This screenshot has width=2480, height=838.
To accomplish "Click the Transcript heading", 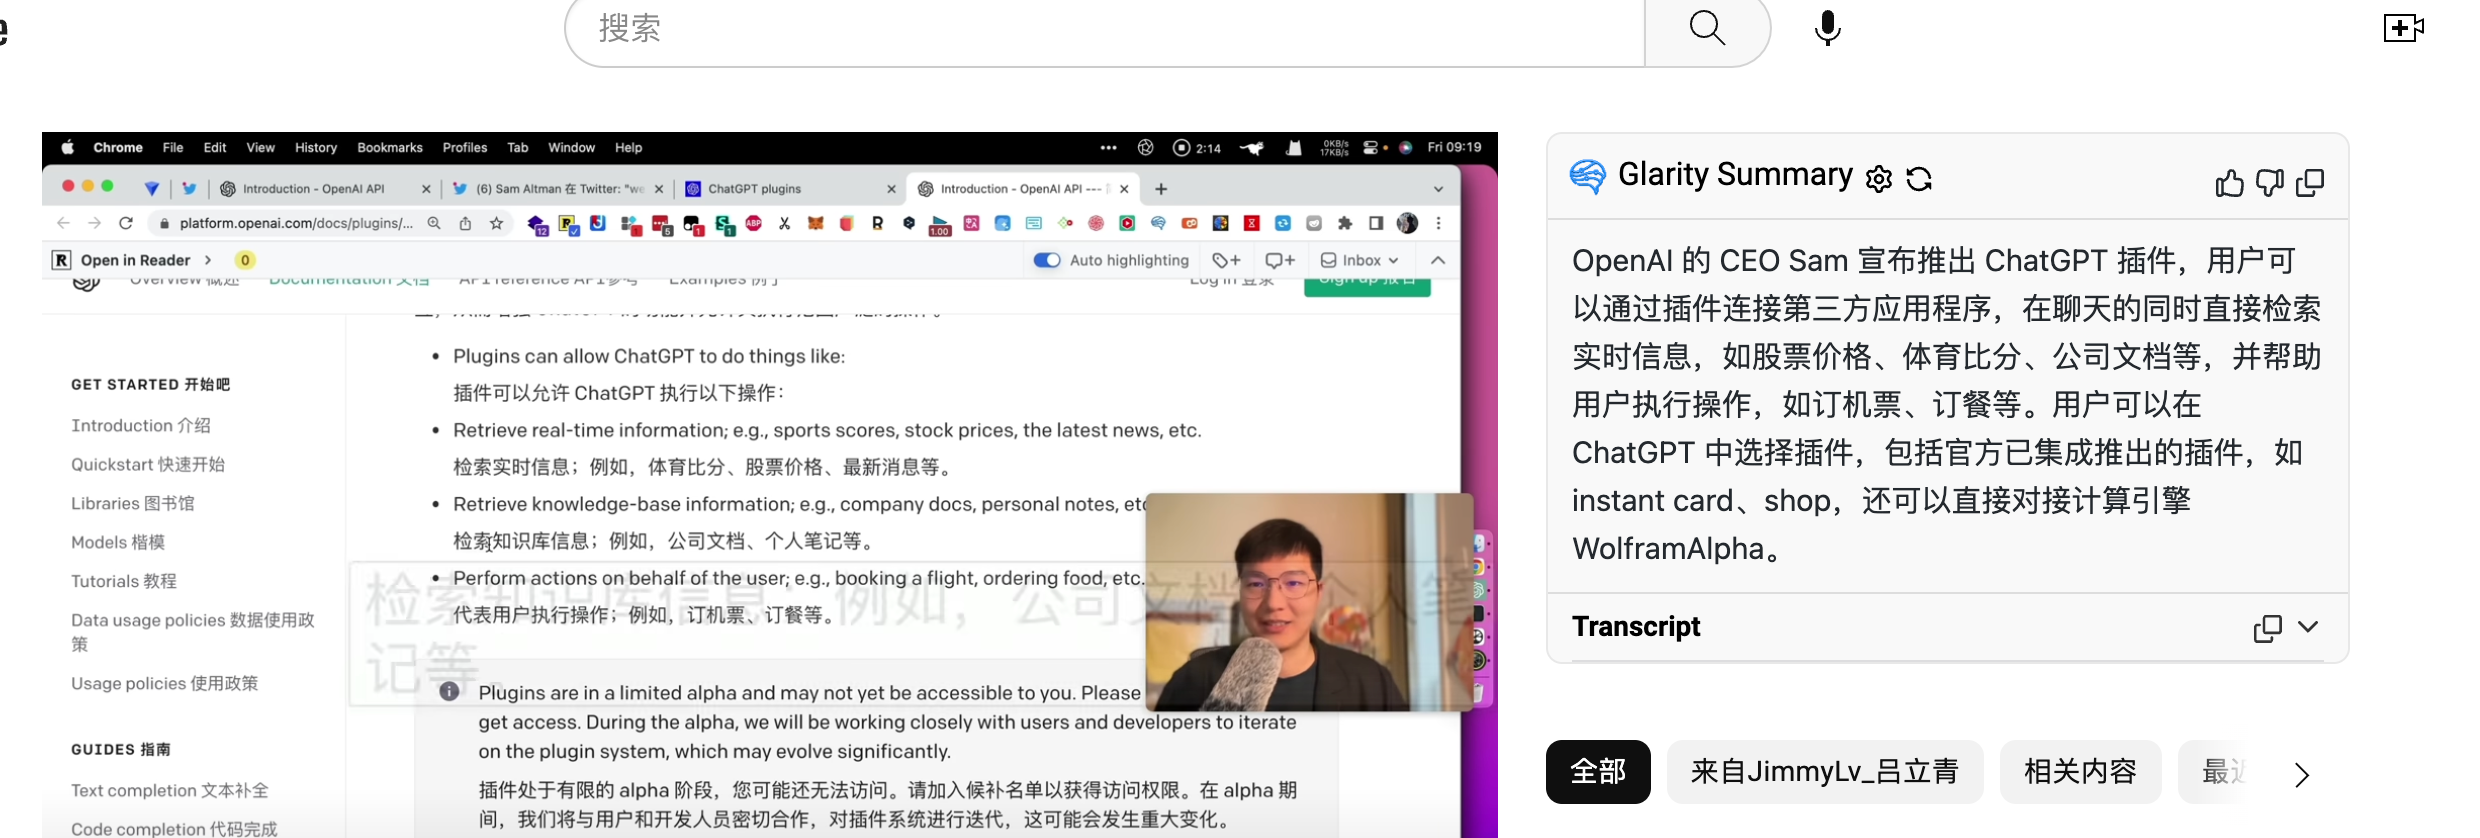I will (1636, 627).
